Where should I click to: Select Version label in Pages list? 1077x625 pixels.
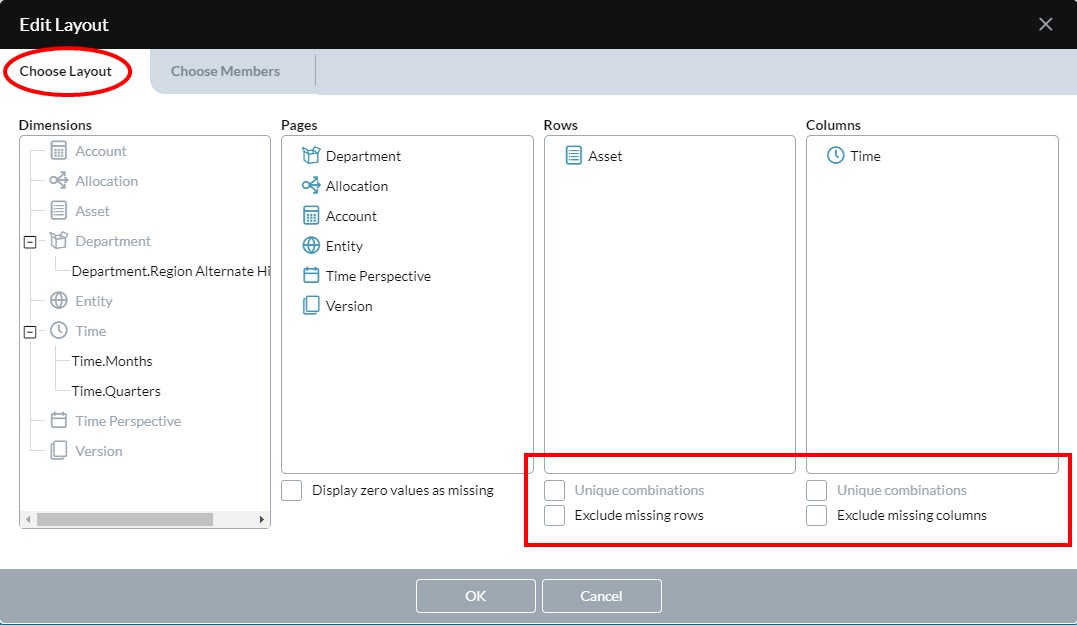click(349, 306)
